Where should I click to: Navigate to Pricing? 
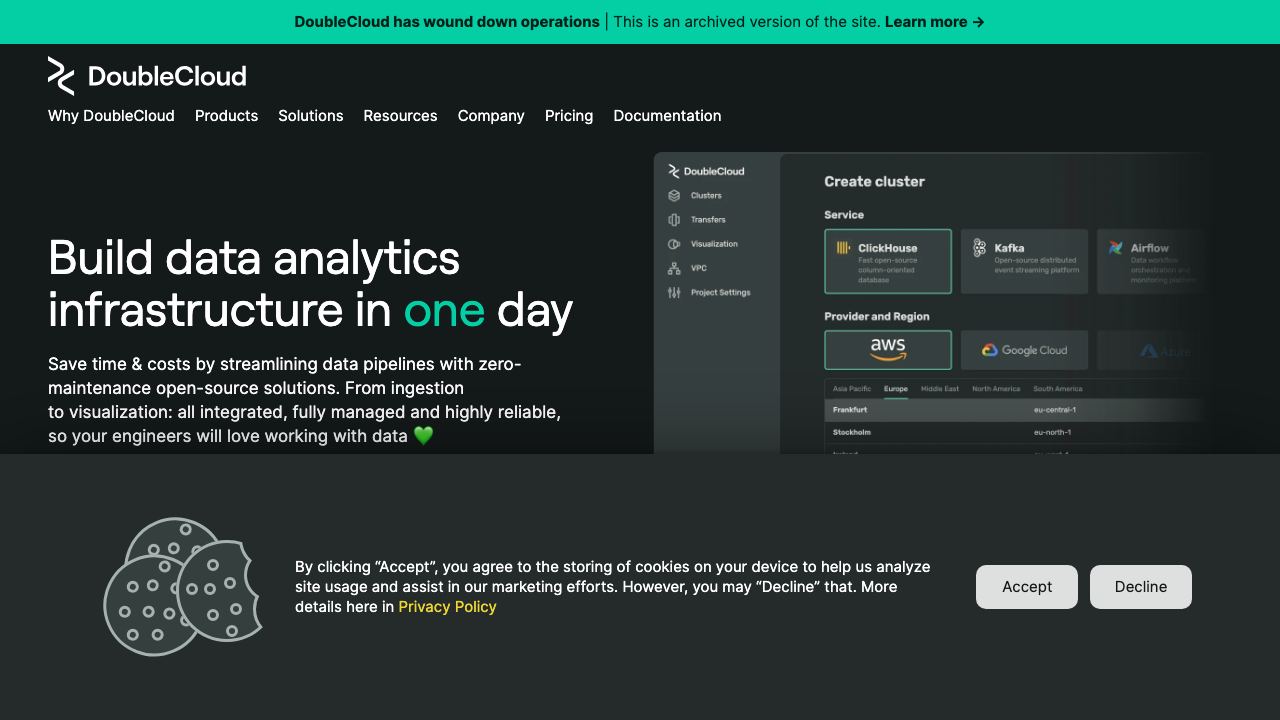pos(569,116)
